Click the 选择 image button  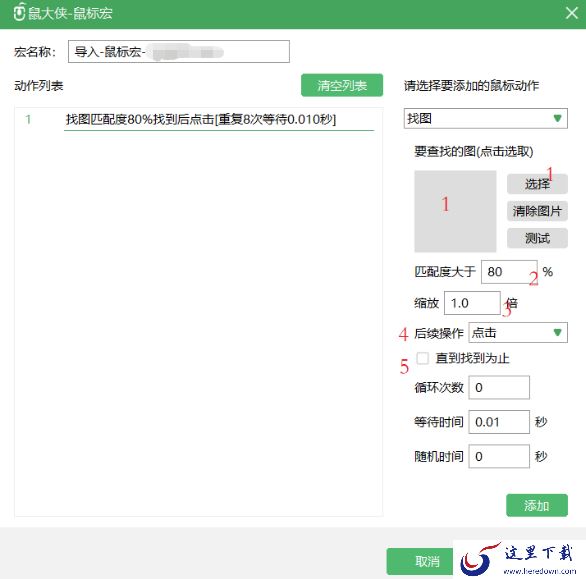537,184
